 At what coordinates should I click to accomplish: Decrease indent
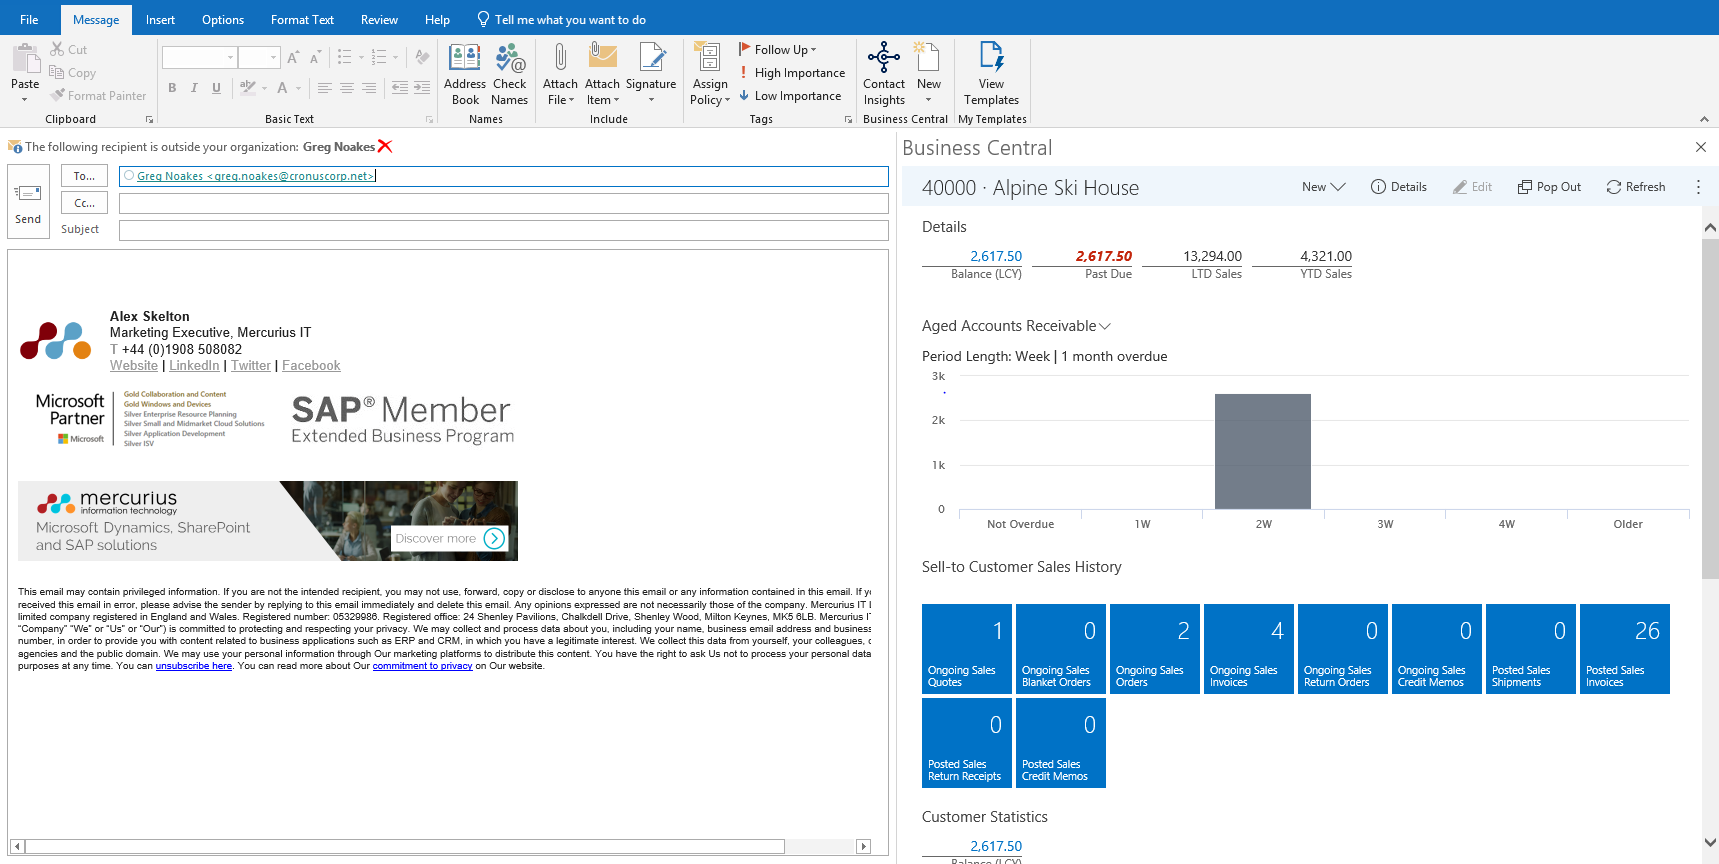click(x=400, y=88)
